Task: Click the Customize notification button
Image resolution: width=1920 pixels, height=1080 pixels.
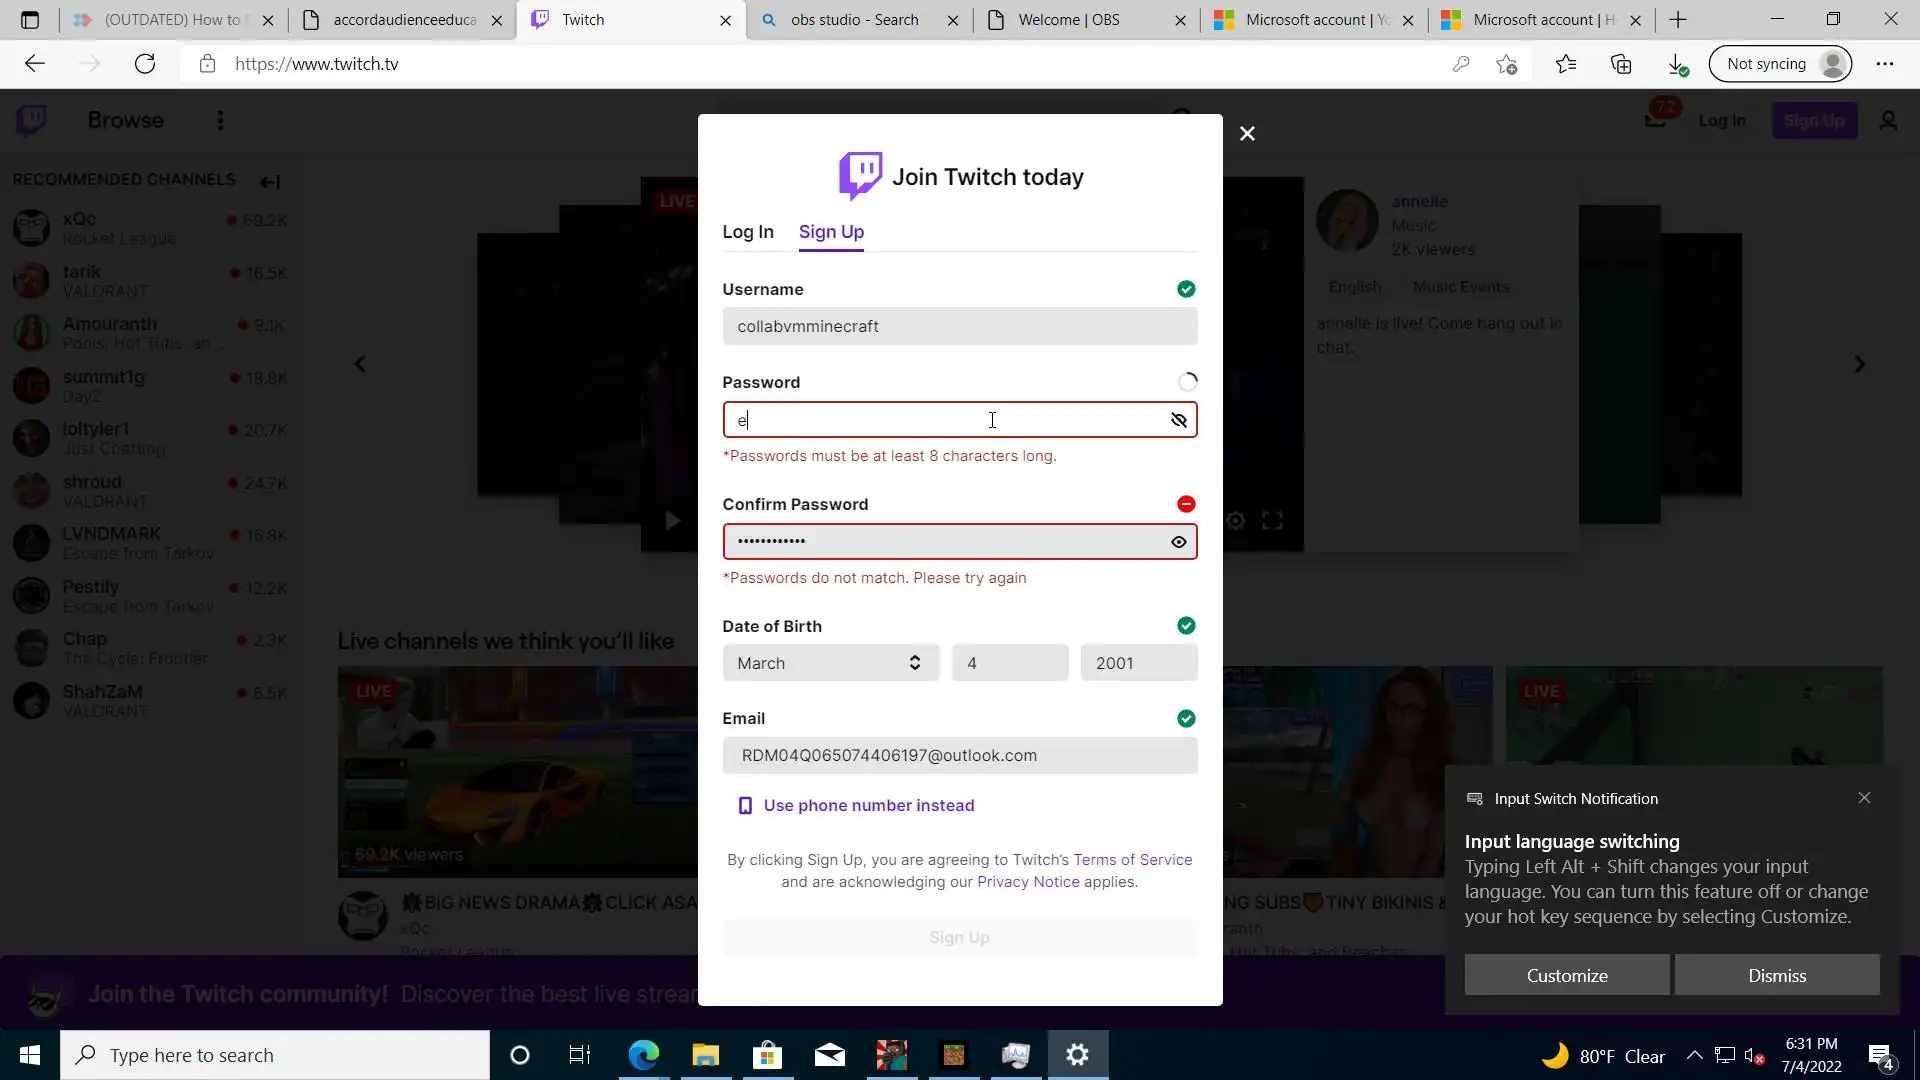Action: pos(1566,975)
